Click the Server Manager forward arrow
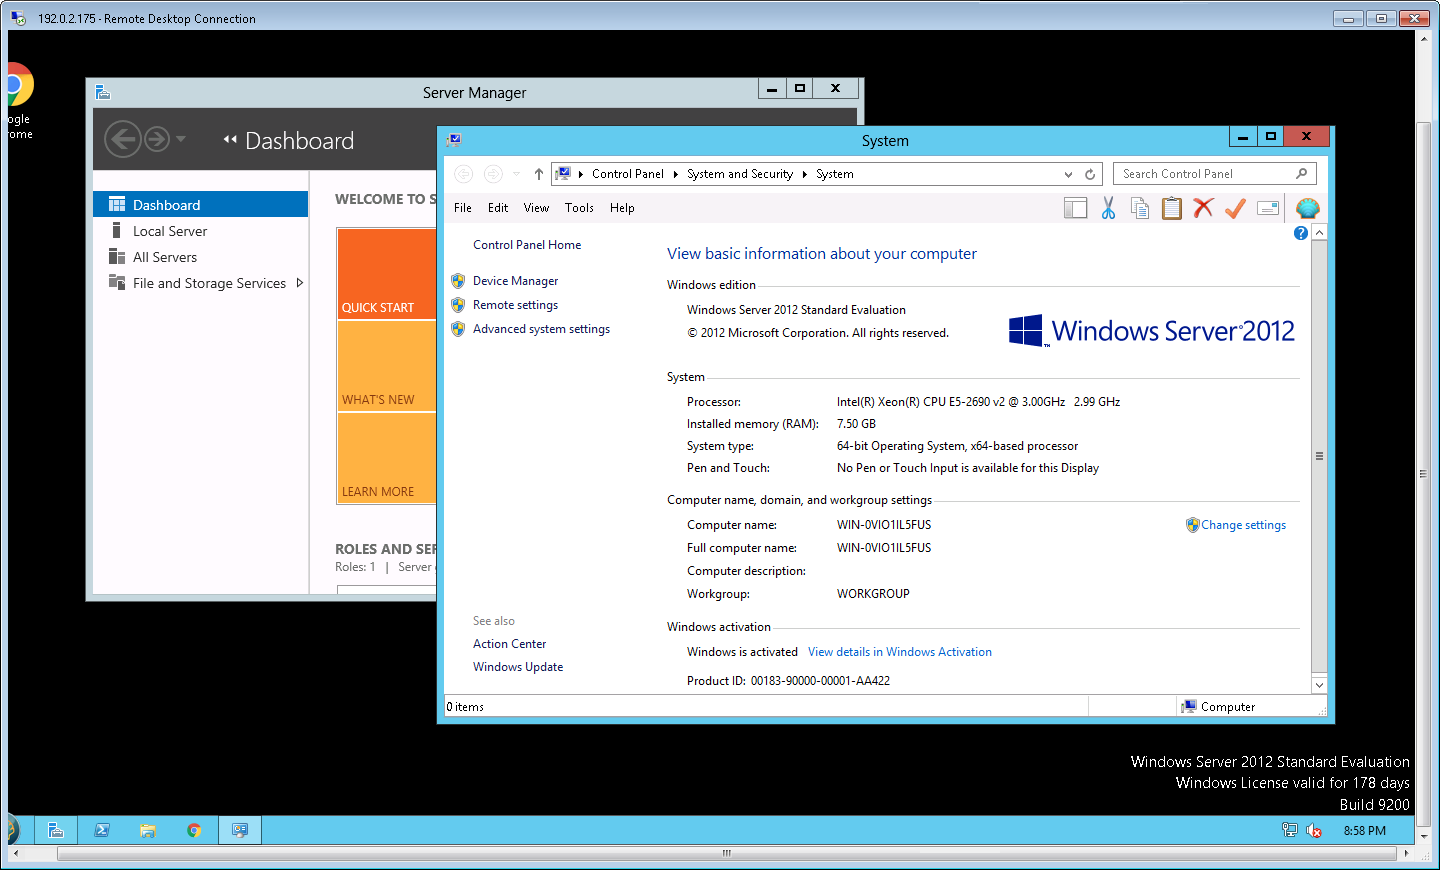The width and height of the screenshot is (1440, 870). 157,139
